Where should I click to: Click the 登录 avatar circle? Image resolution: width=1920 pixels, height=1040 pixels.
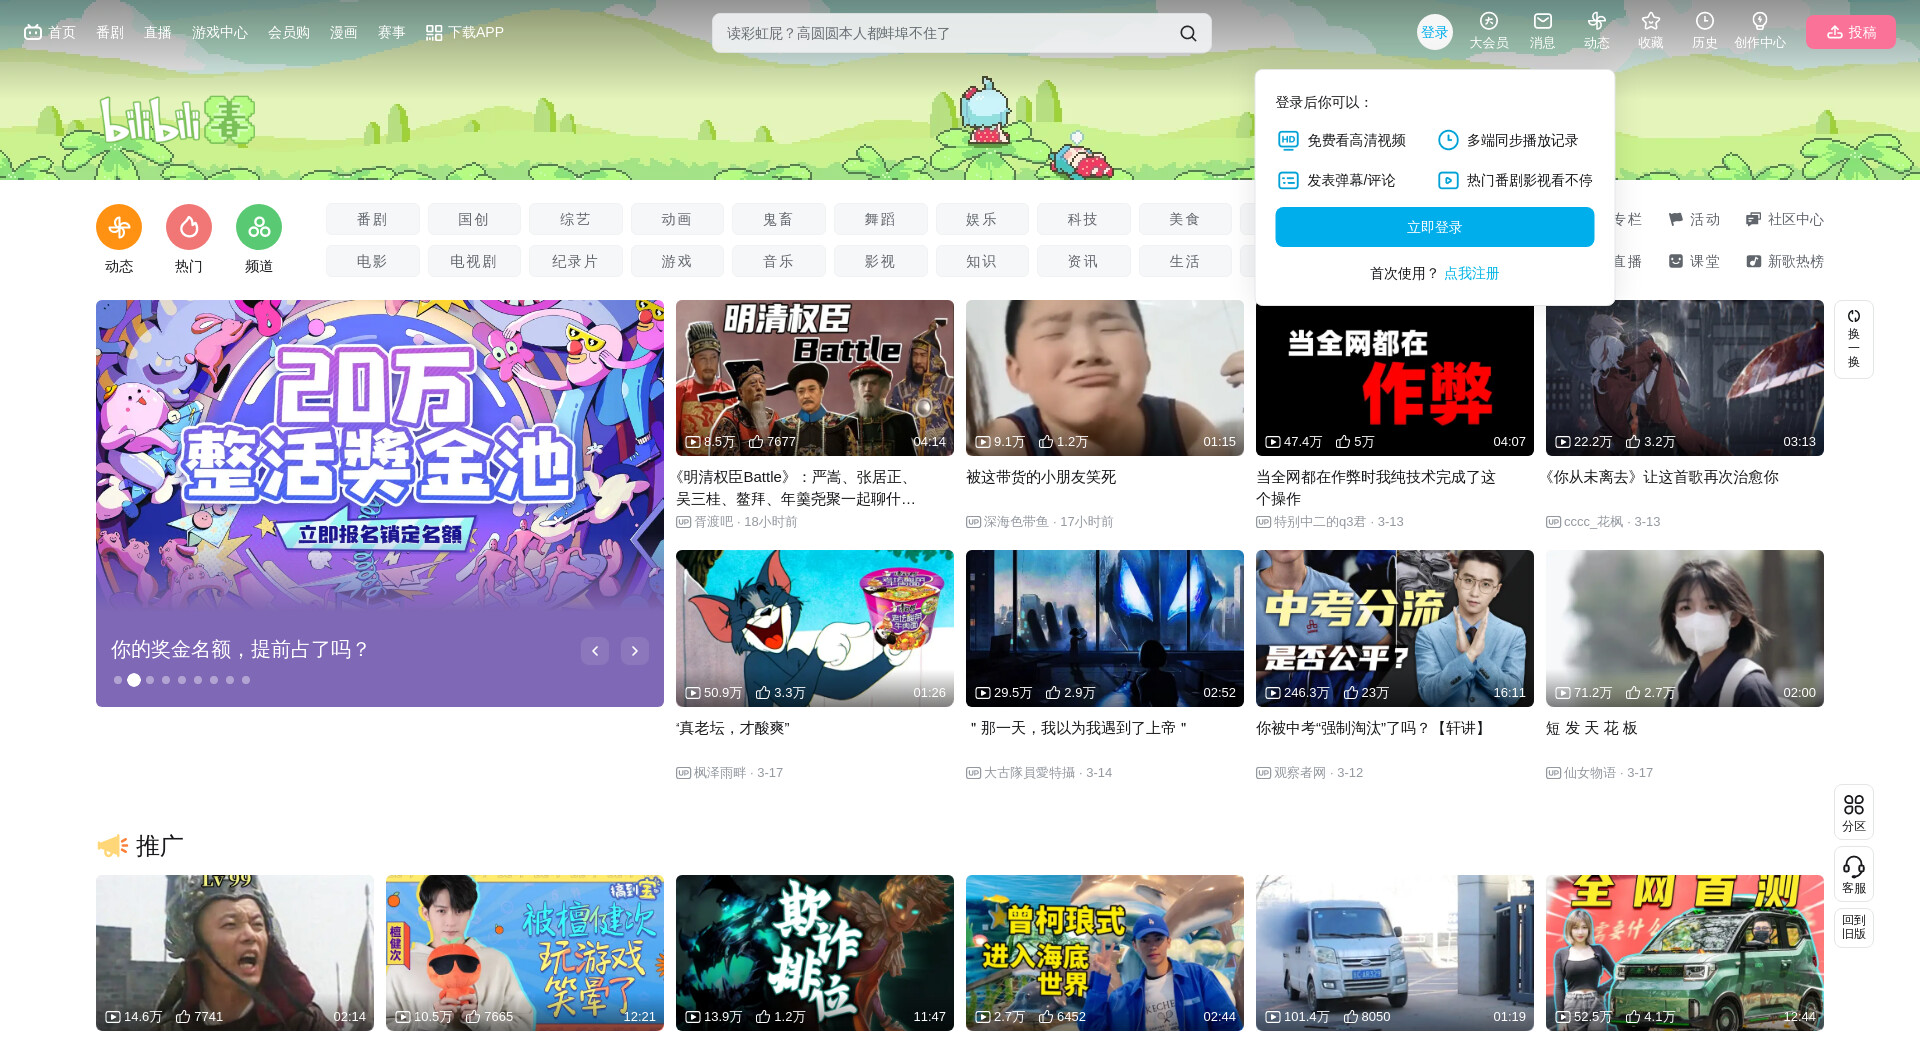pyautogui.click(x=1434, y=32)
